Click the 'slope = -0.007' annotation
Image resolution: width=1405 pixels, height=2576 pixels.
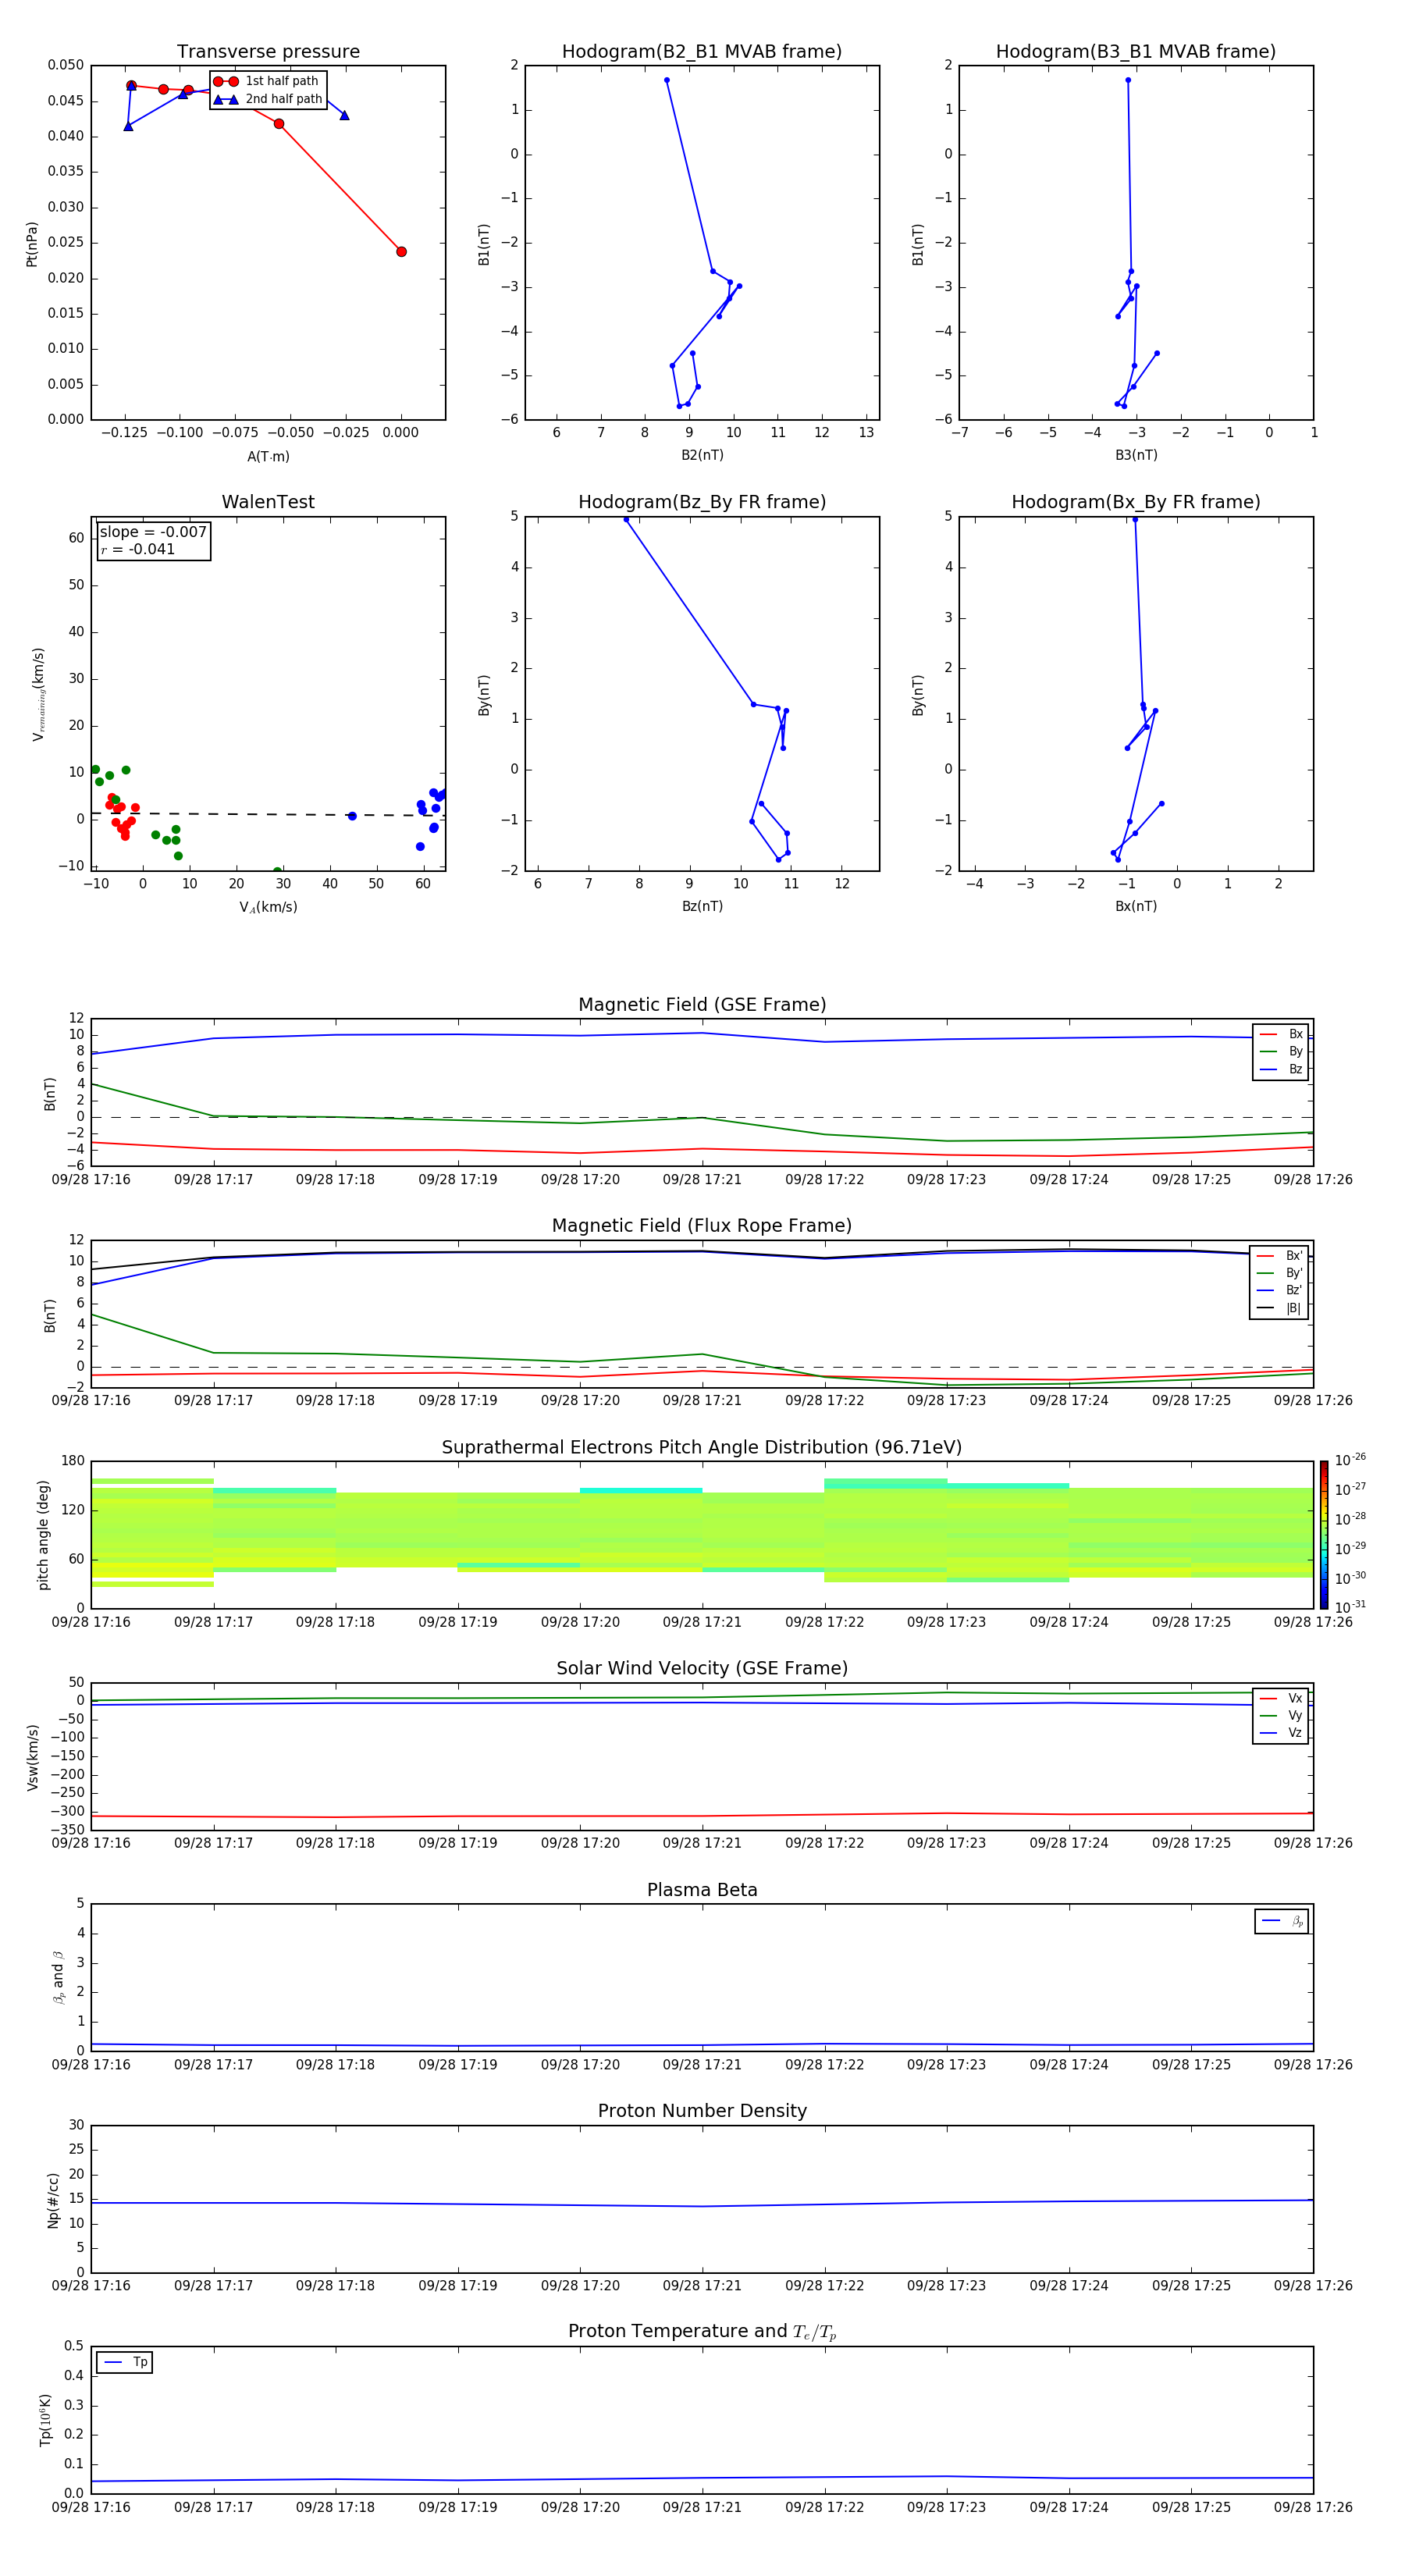coord(153,532)
